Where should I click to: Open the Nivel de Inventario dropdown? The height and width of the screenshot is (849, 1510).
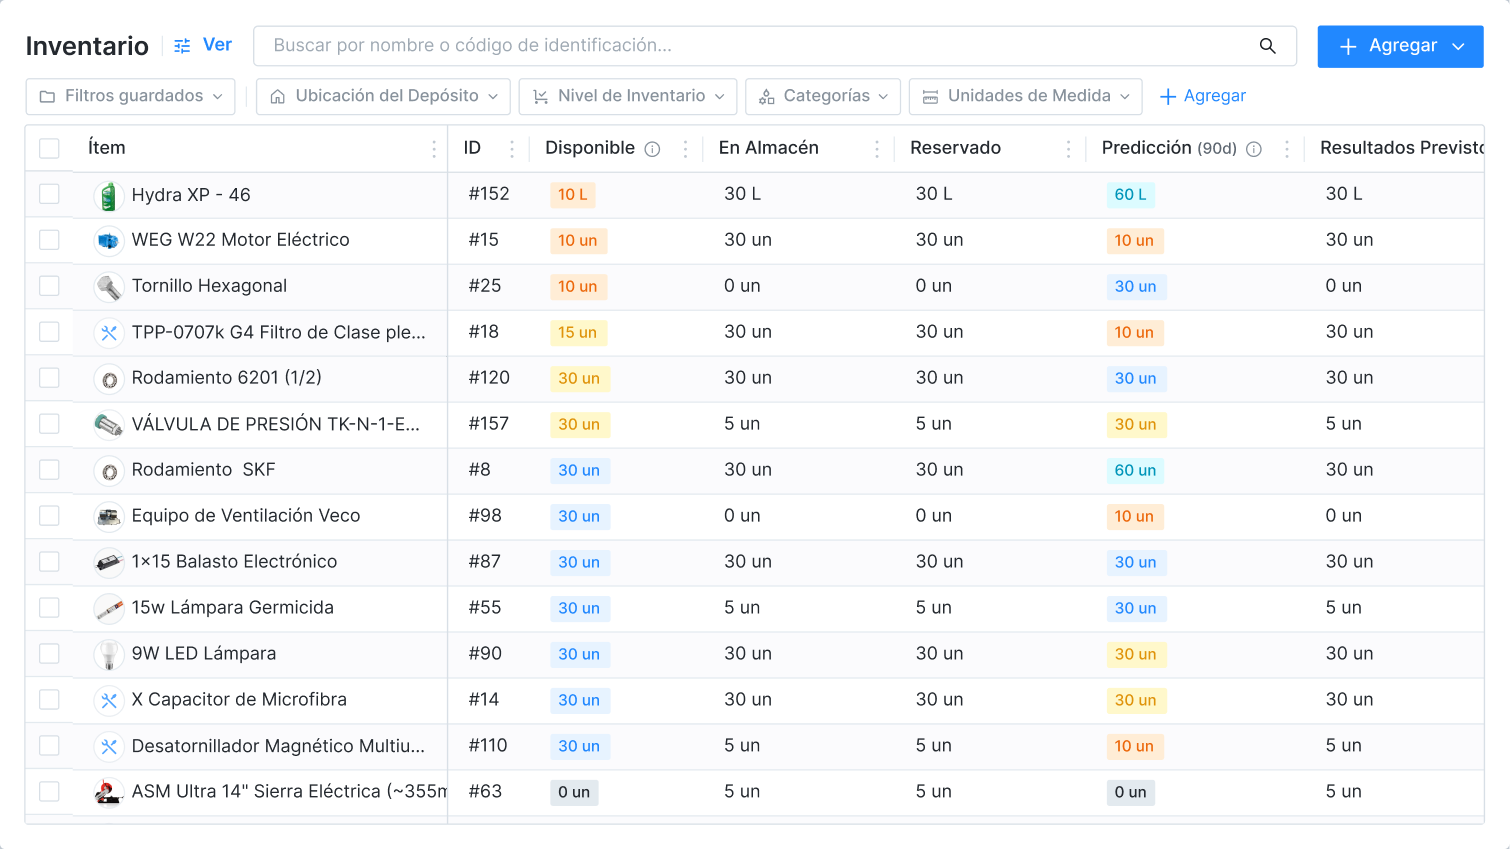pyautogui.click(x=627, y=96)
